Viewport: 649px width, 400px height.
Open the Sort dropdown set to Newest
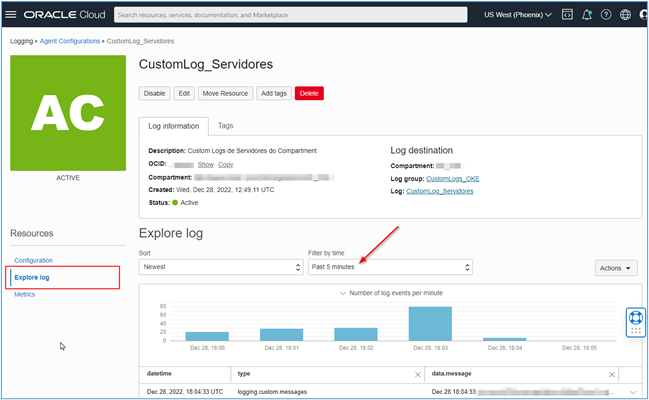(221, 267)
